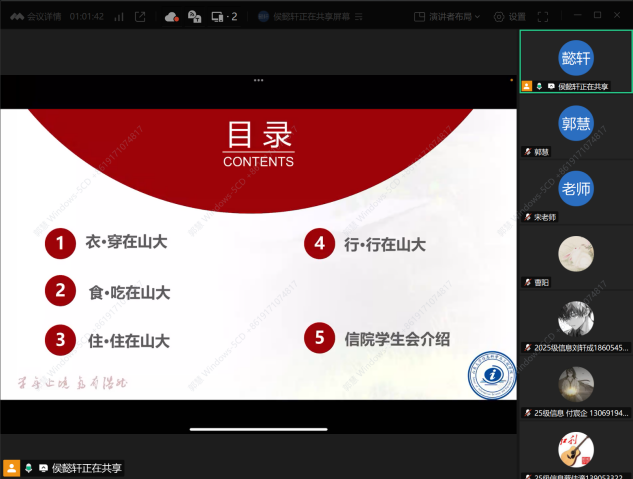
Task: Open the 演讲者布局 layout dropdown
Action: tap(448, 16)
